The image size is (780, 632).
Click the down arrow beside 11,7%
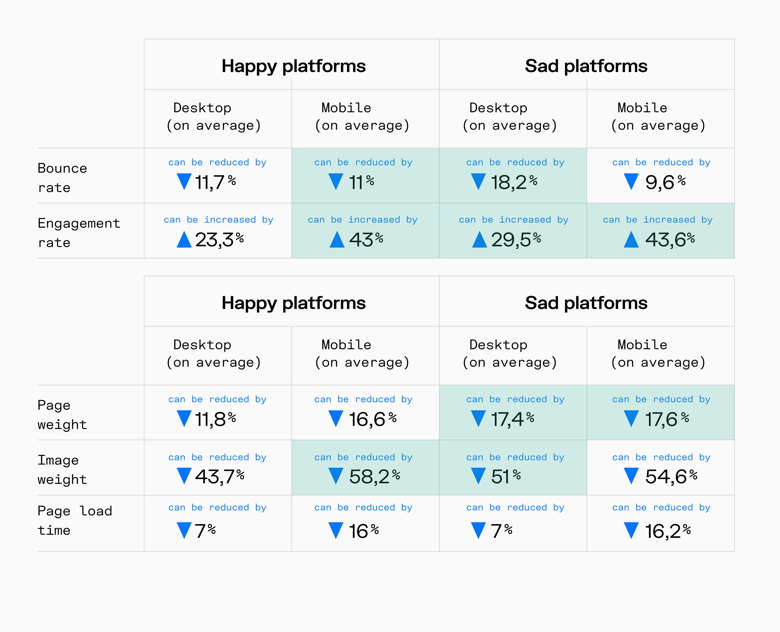point(184,182)
